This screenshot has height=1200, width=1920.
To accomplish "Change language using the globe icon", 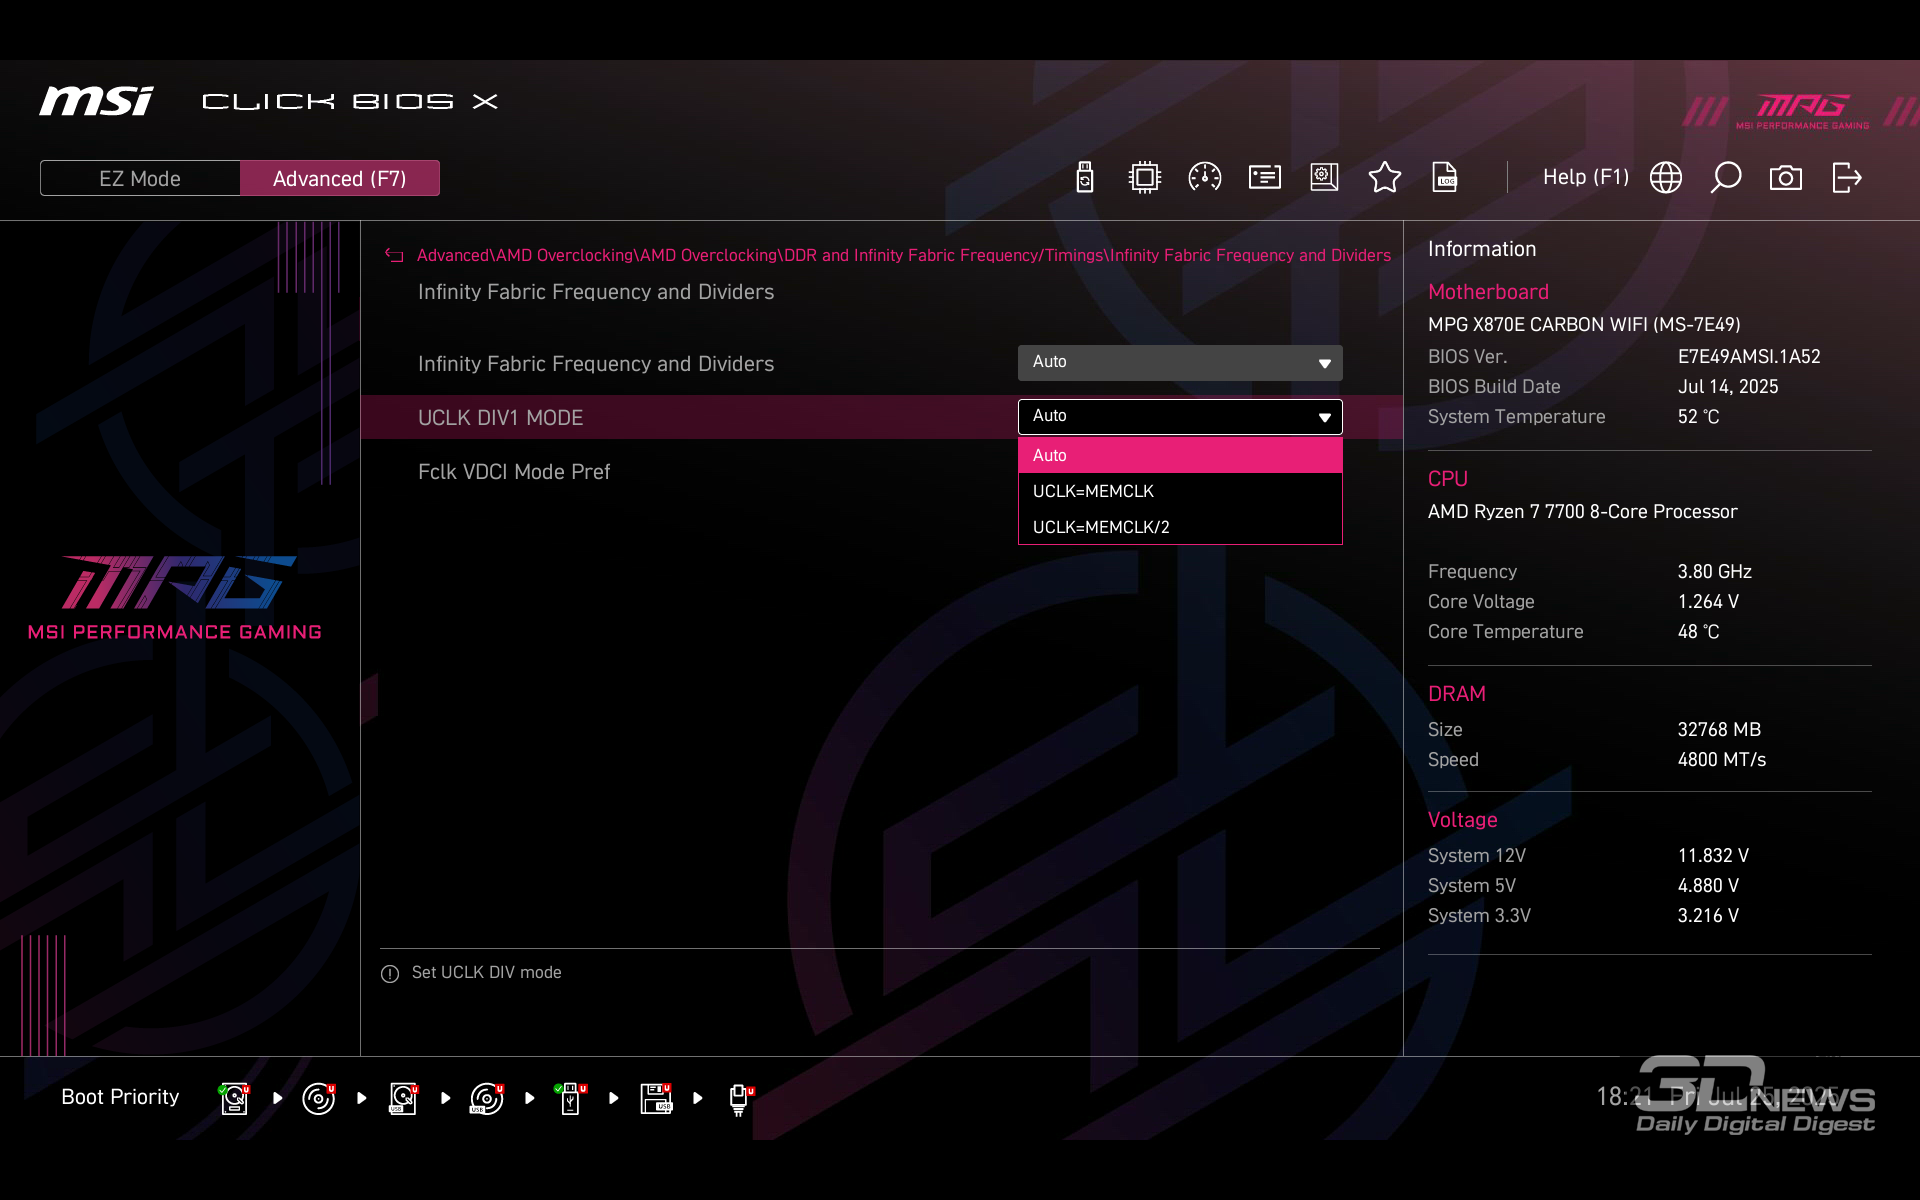I will (x=1666, y=178).
